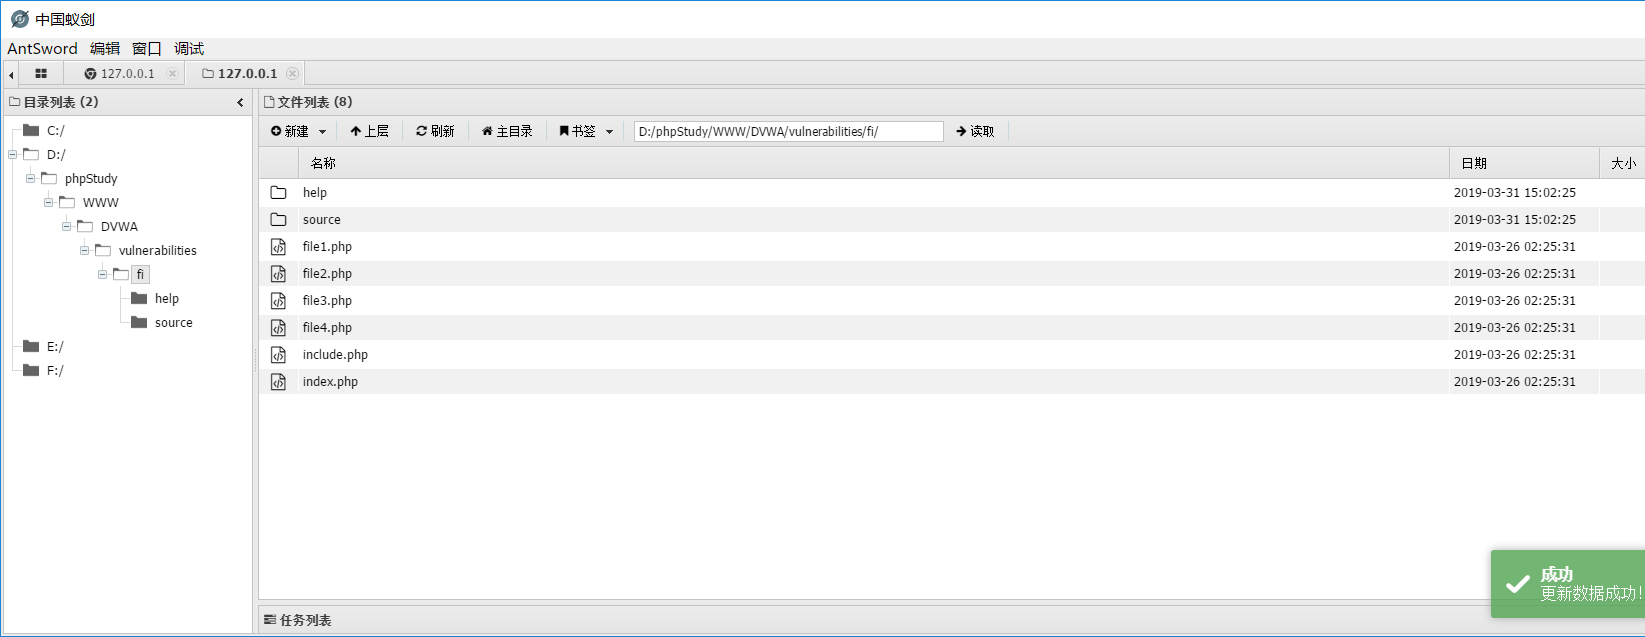The height and width of the screenshot is (637, 1645).
Task: Go up one level with 上层
Action: 369,131
